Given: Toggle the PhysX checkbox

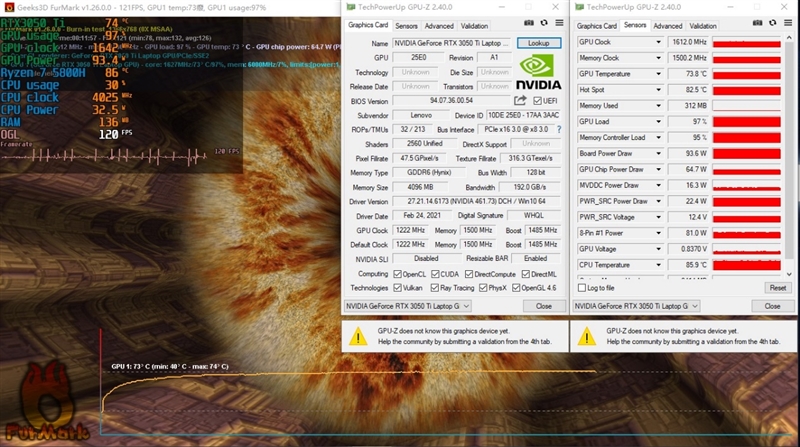Looking at the screenshot, I should point(483,288).
